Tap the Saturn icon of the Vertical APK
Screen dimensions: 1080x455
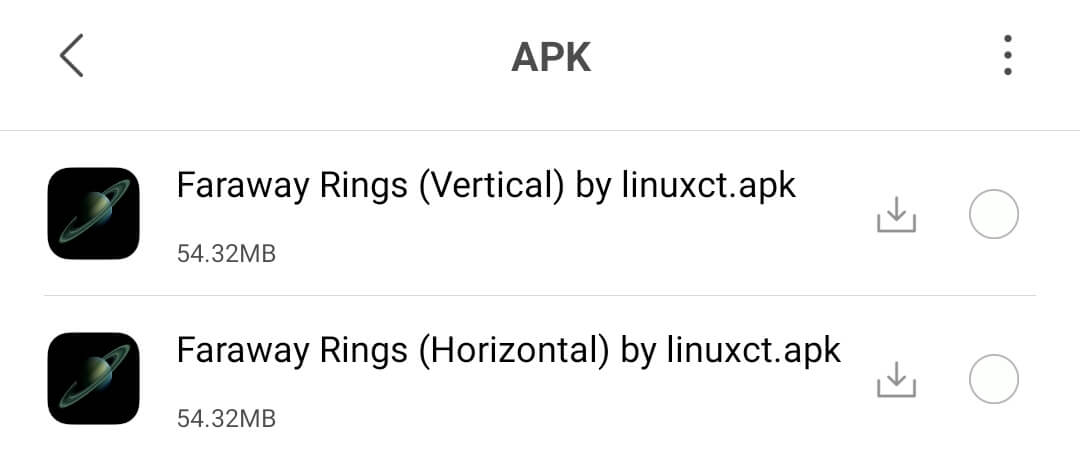point(93,213)
